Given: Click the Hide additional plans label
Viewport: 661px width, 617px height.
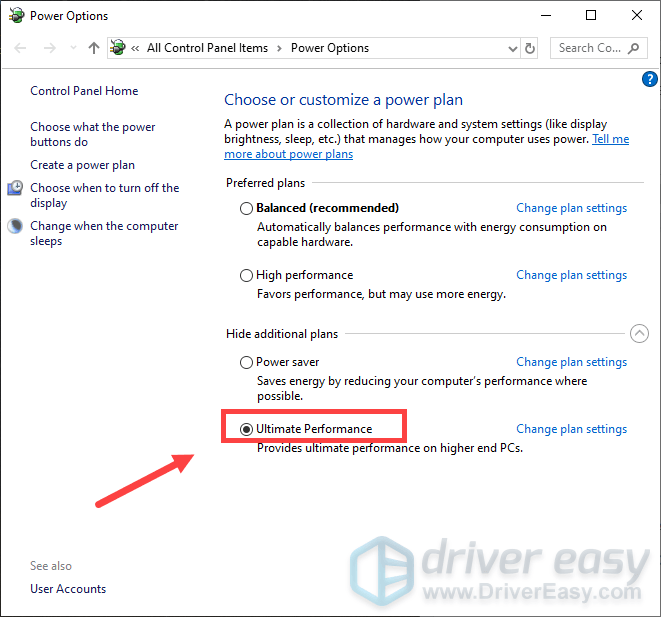Looking at the screenshot, I should click(x=282, y=334).
